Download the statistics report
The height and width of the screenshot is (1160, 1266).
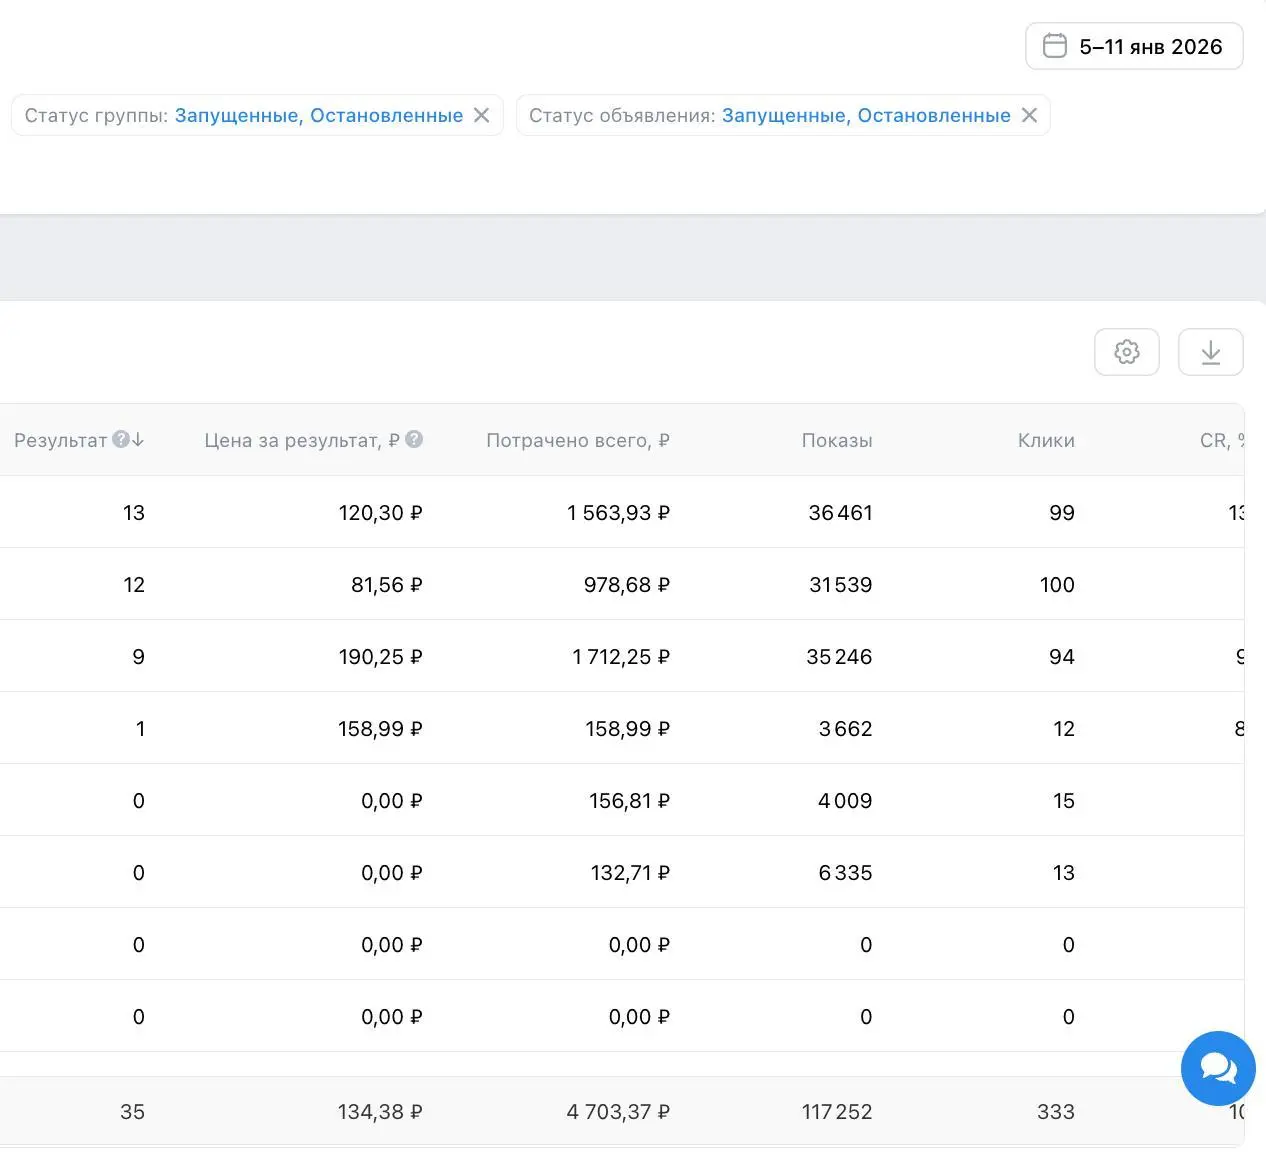click(x=1211, y=352)
